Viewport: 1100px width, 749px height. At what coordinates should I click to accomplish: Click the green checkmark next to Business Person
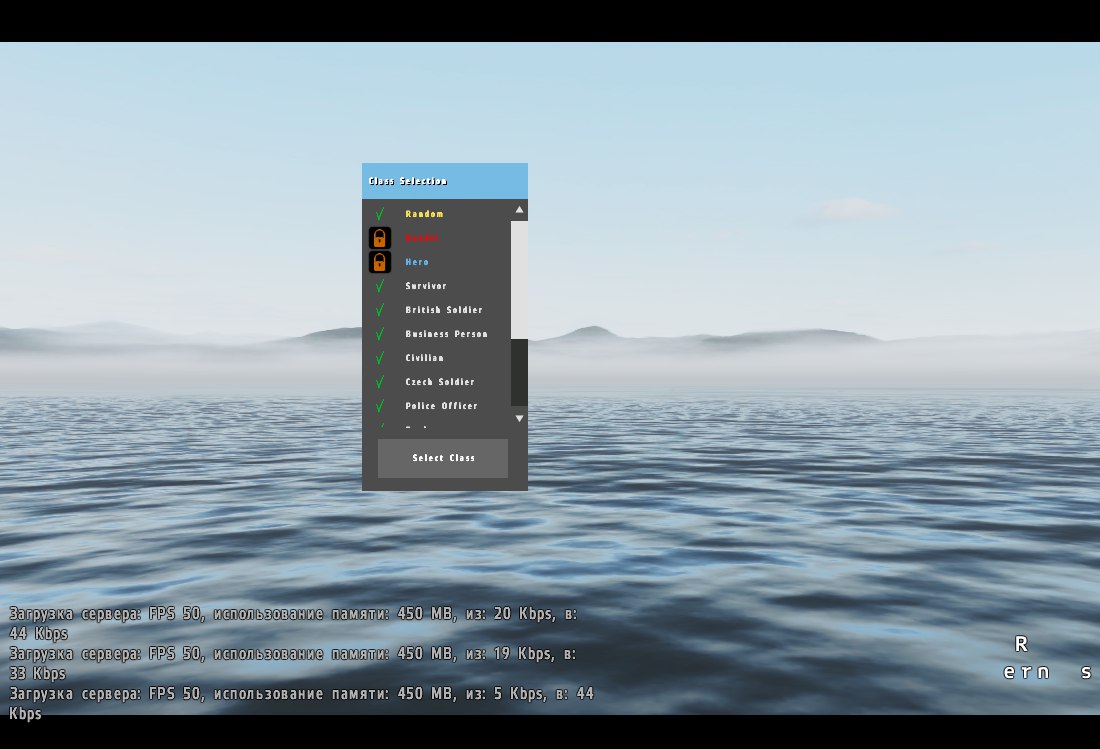point(380,334)
